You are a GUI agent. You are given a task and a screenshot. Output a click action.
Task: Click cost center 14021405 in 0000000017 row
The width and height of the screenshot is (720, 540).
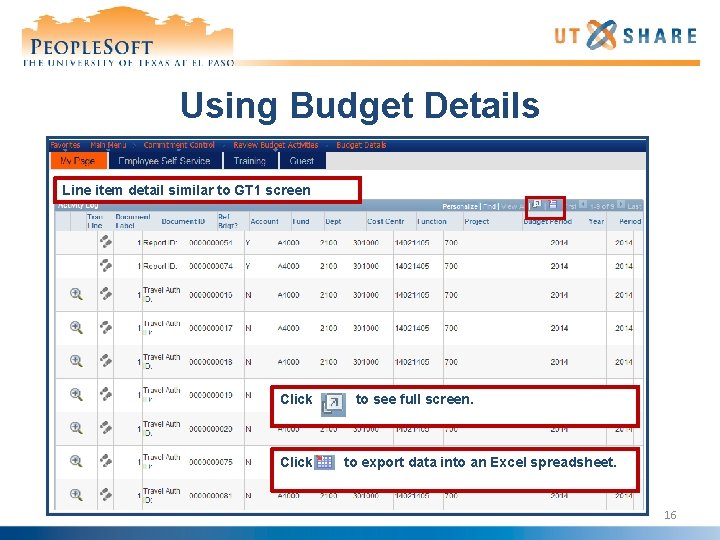point(412,328)
